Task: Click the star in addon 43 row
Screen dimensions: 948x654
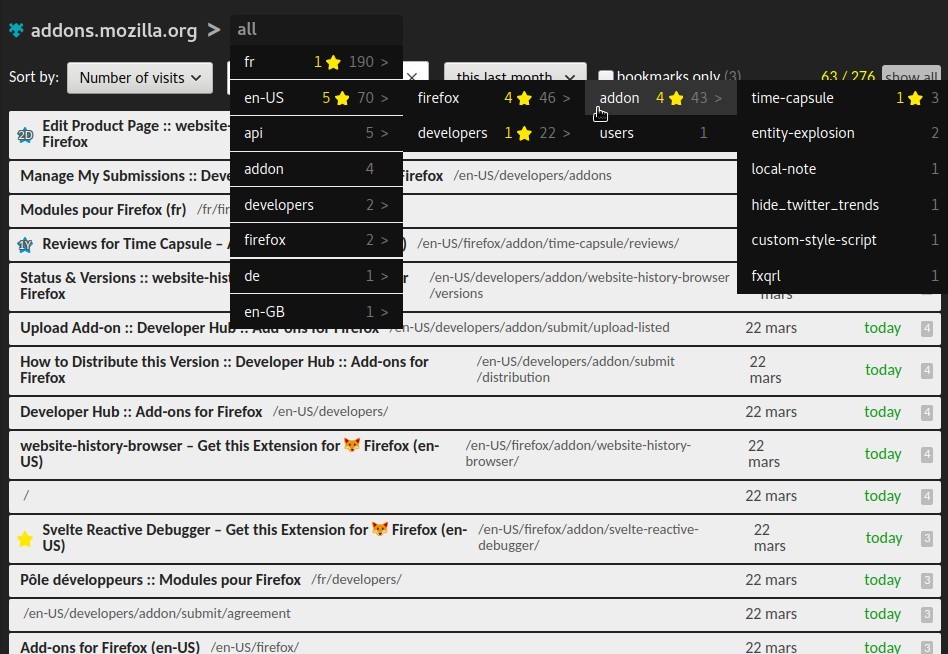Action: pyautogui.click(x=676, y=98)
